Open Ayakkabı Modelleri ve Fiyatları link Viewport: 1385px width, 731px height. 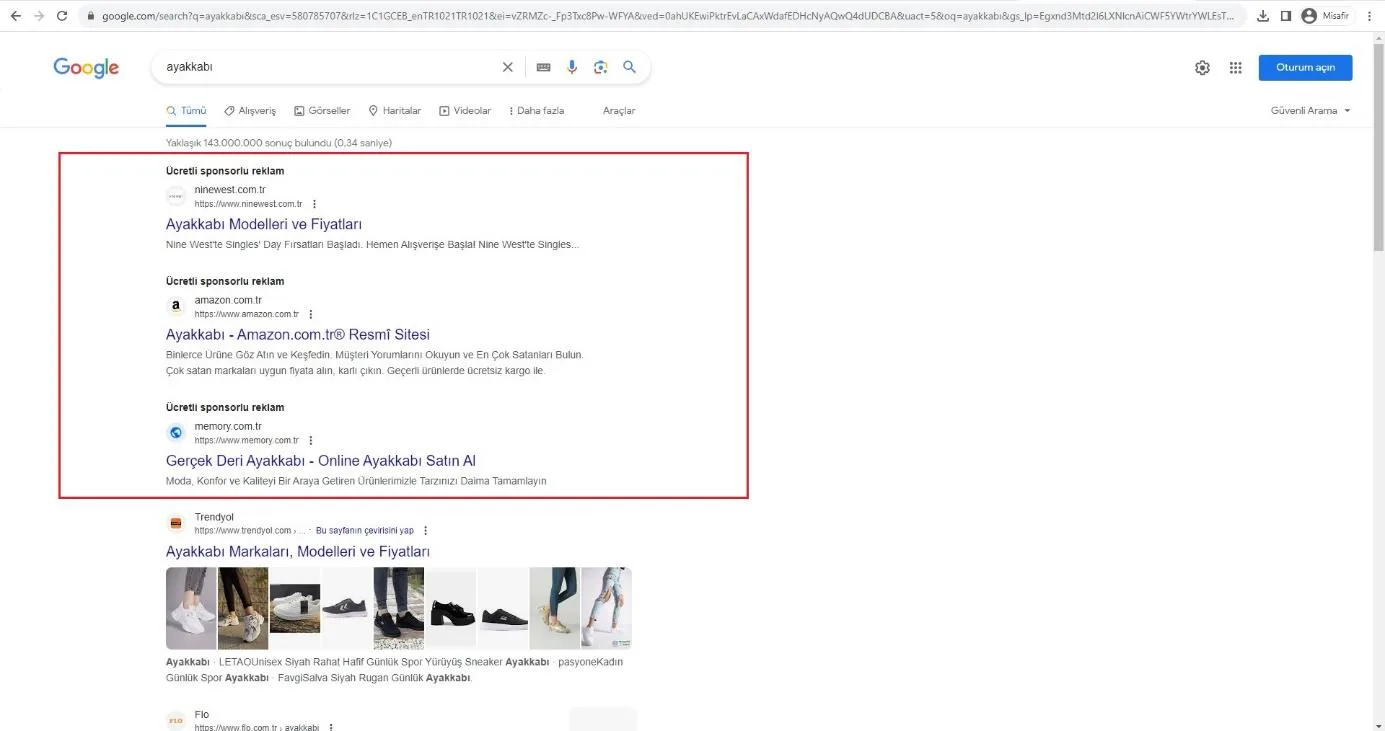tap(264, 224)
